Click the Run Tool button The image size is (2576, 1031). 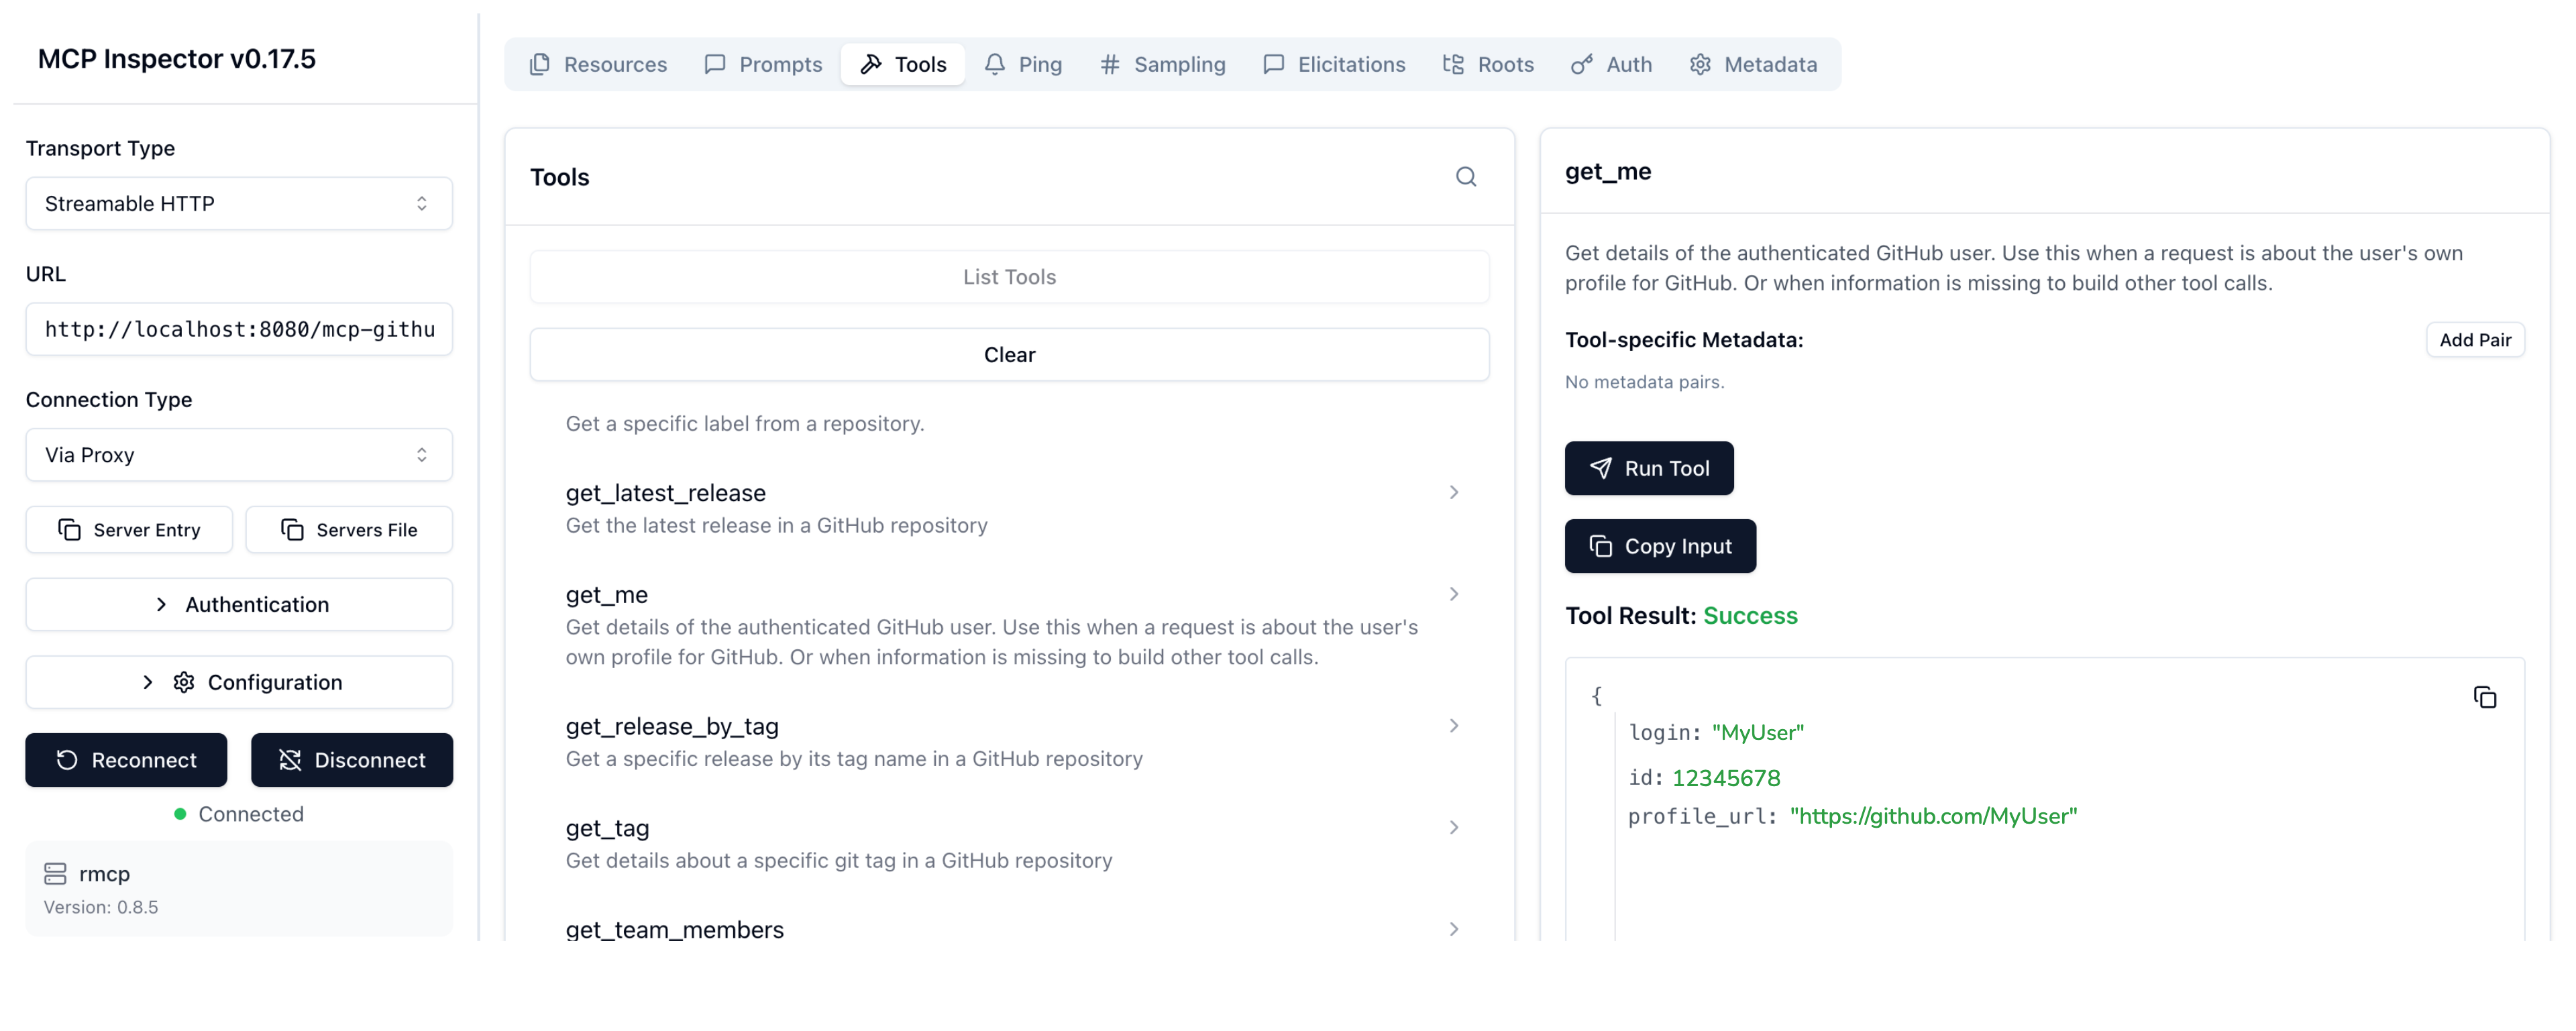(1648, 468)
